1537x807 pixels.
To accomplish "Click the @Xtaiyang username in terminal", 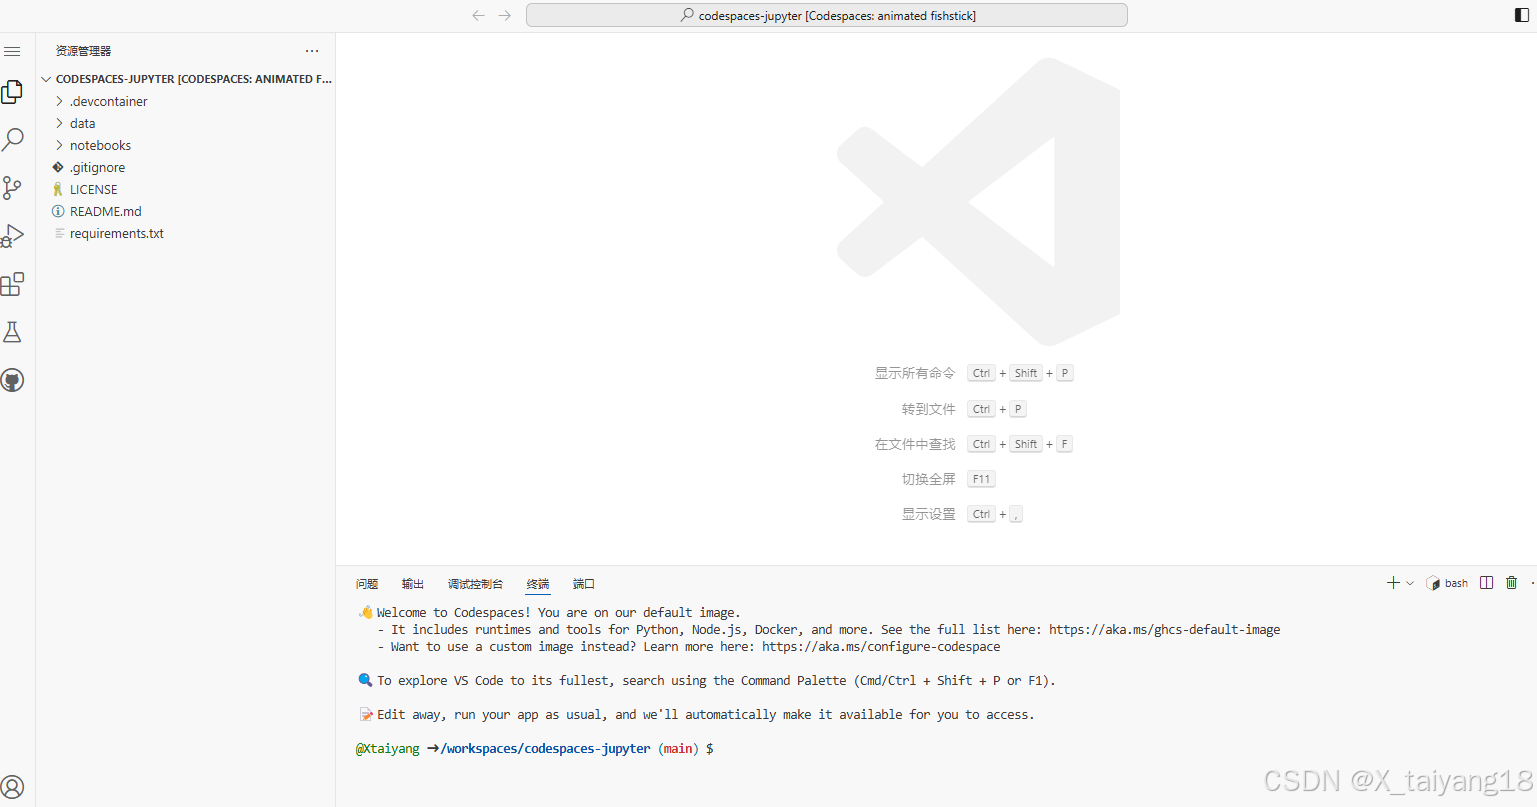I will [388, 748].
